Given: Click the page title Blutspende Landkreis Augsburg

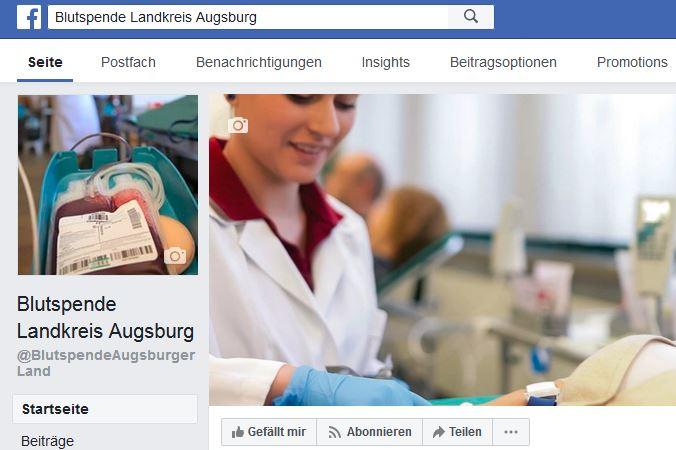Looking at the screenshot, I should pyautogui.click(x=106, y=318).
